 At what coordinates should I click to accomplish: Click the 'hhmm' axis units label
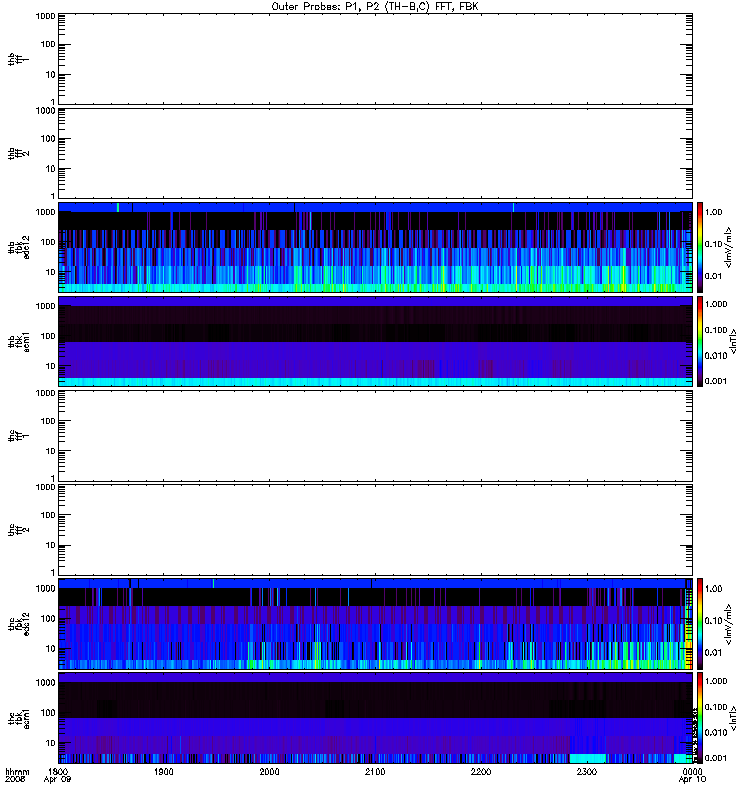tap(17, 772)
